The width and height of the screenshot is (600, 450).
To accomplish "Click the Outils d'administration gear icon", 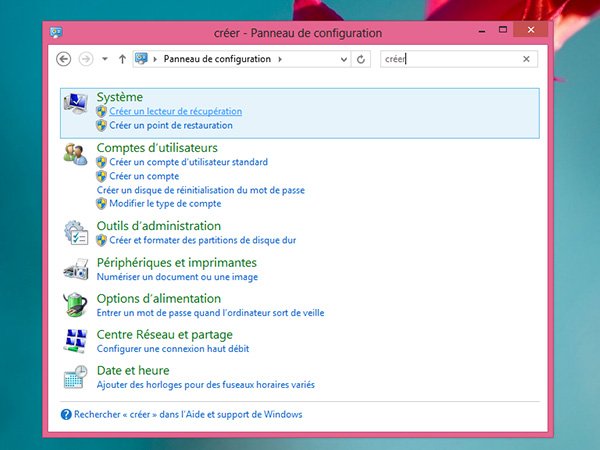I will coord(75,232).
